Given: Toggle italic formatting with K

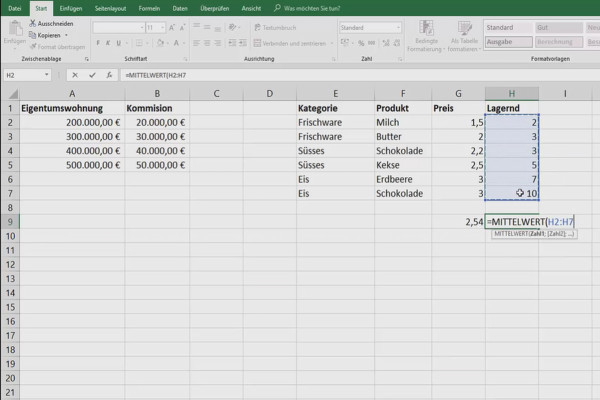Looking at the screenshot, I should [x=108, y=43].
